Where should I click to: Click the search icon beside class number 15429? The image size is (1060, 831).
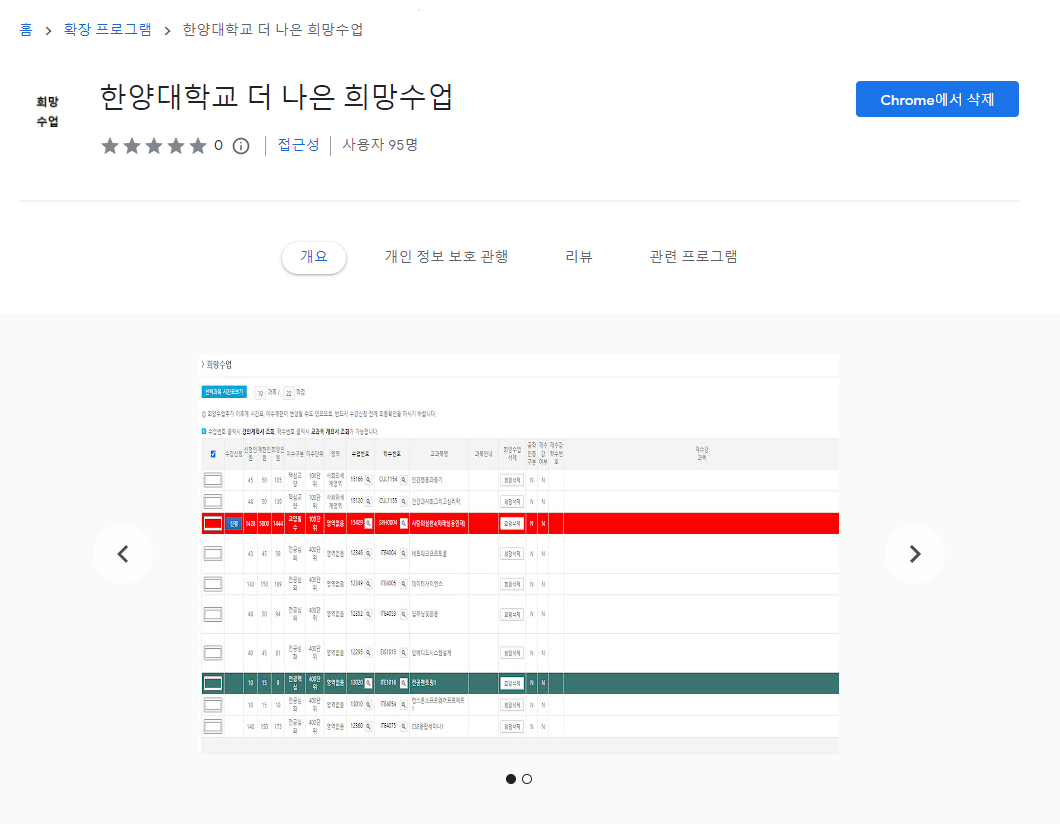click(367, 522)
